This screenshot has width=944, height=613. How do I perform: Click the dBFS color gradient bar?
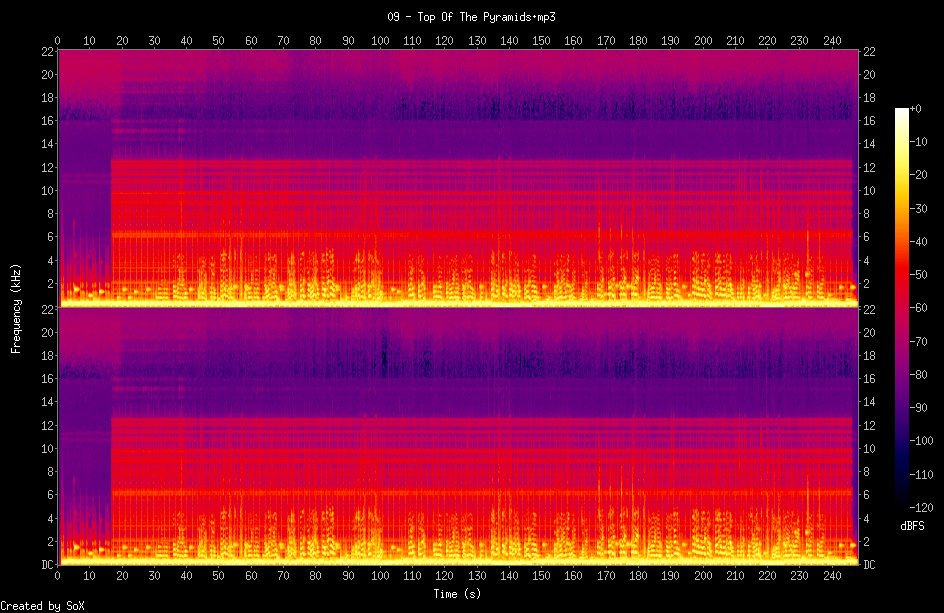[901, 309]
